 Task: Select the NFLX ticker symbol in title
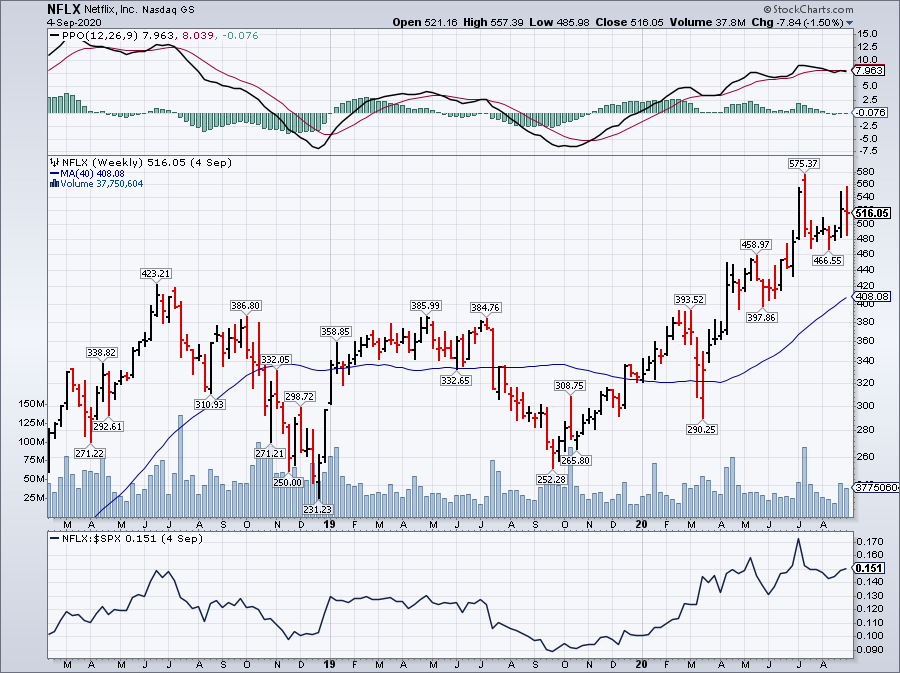coord(64,9)
